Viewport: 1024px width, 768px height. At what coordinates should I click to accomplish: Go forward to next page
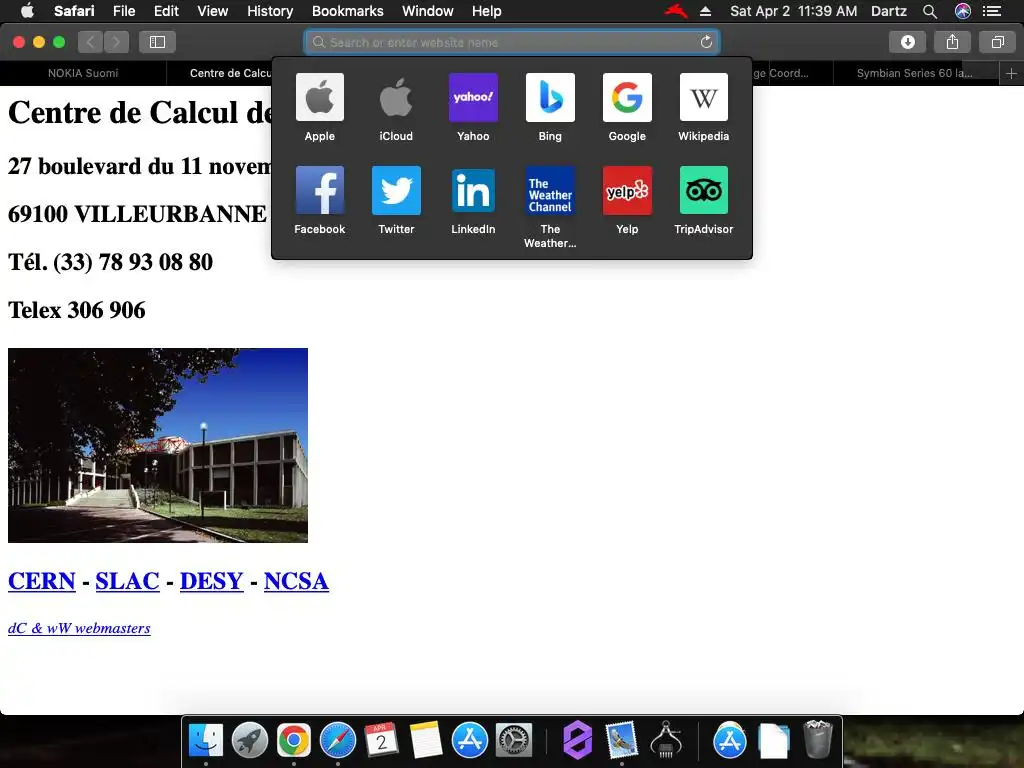click(116, 42)
